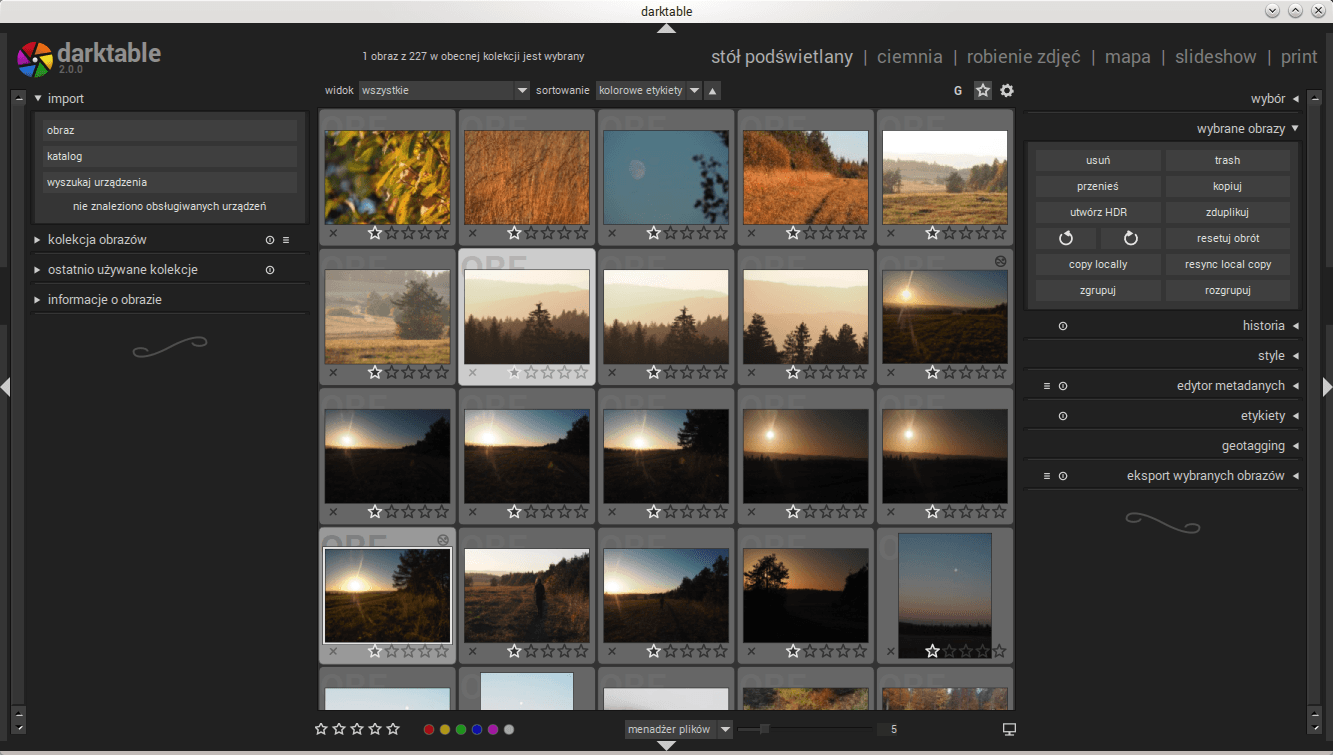Select the stół podświetlany view
The height and width of the screenshot is (755, 1333).
click(782, 57)
